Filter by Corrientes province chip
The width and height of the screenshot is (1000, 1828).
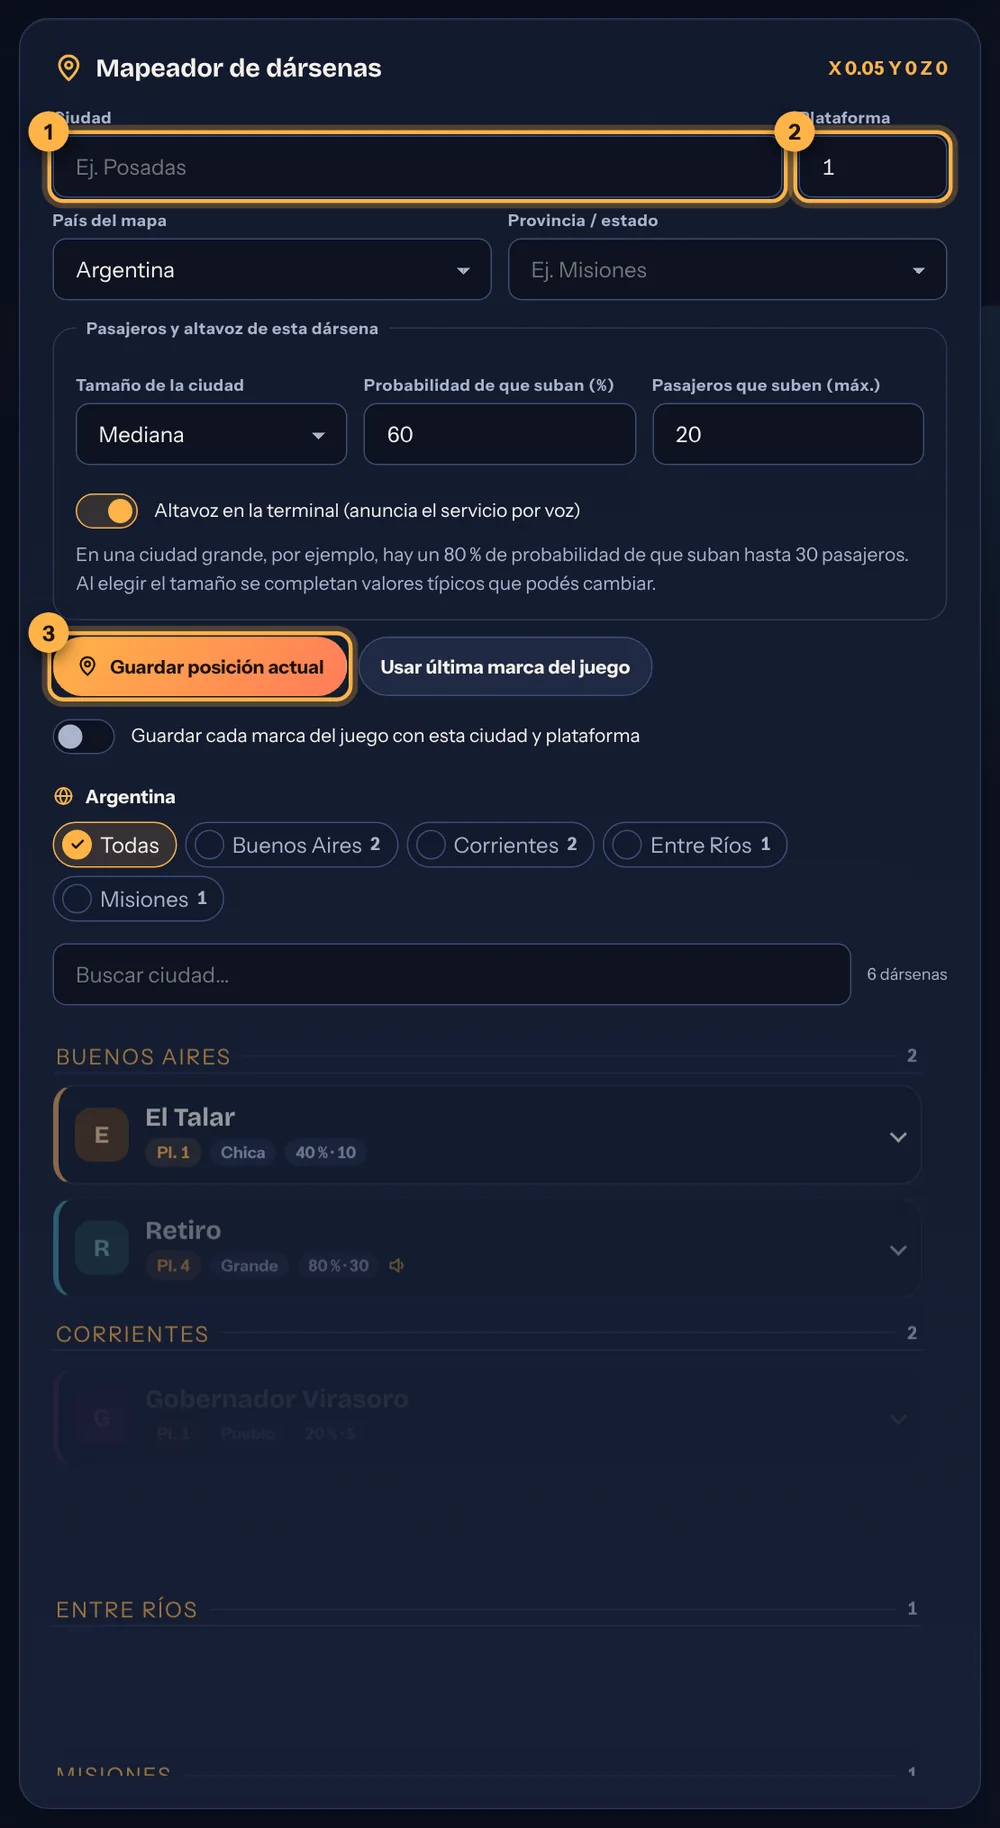[x=500, y=845]
